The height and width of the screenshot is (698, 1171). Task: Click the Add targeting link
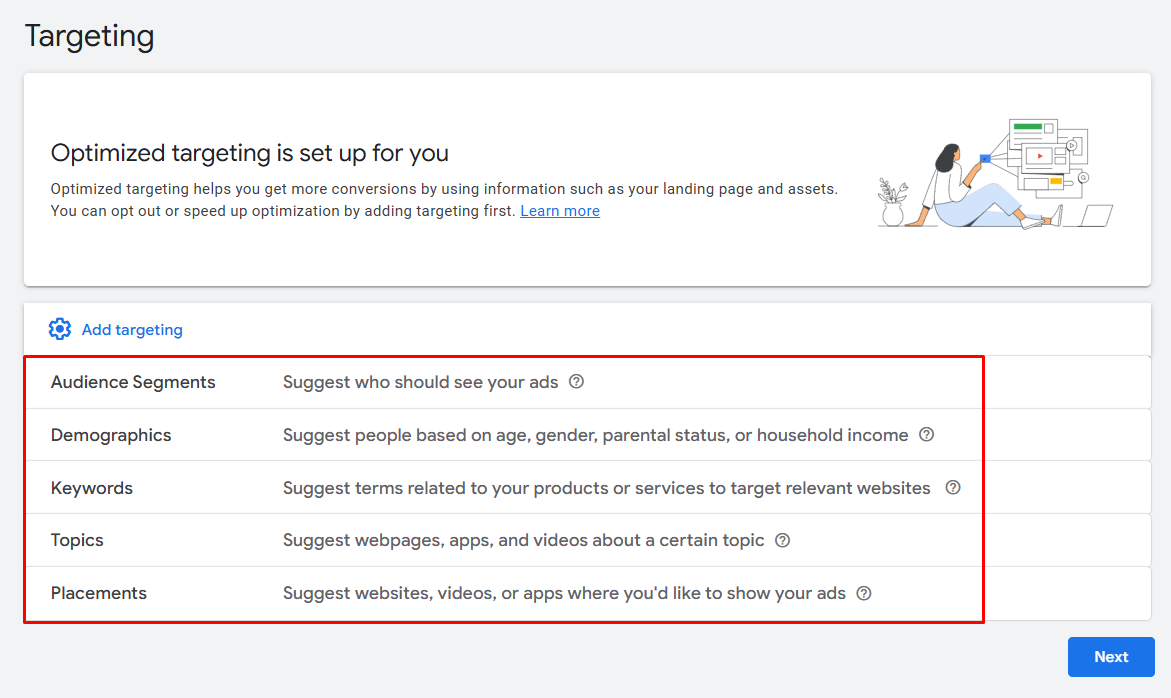click(132, 330)
